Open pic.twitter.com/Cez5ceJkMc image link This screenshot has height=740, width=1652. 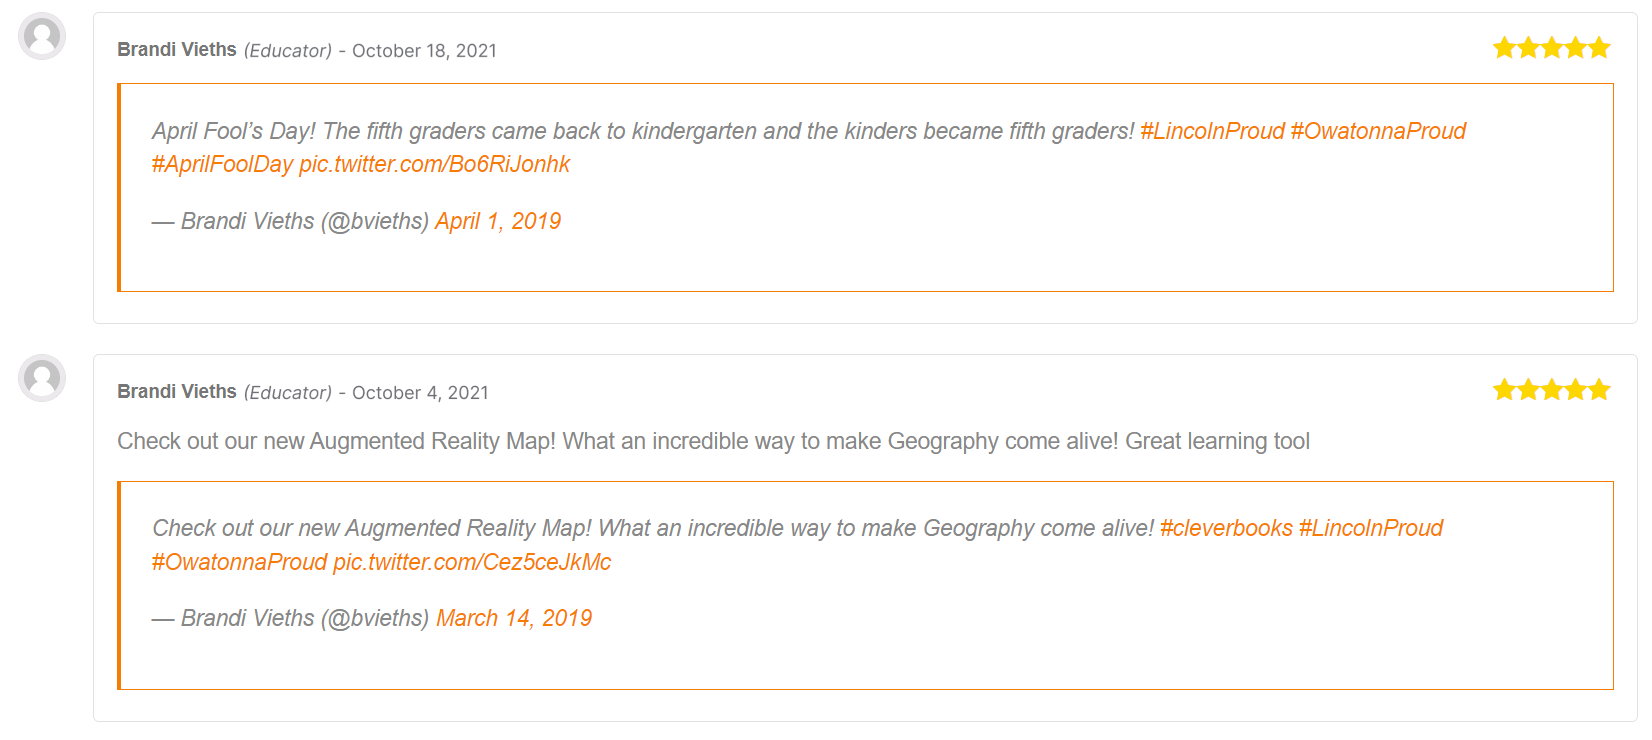(472, 562)
